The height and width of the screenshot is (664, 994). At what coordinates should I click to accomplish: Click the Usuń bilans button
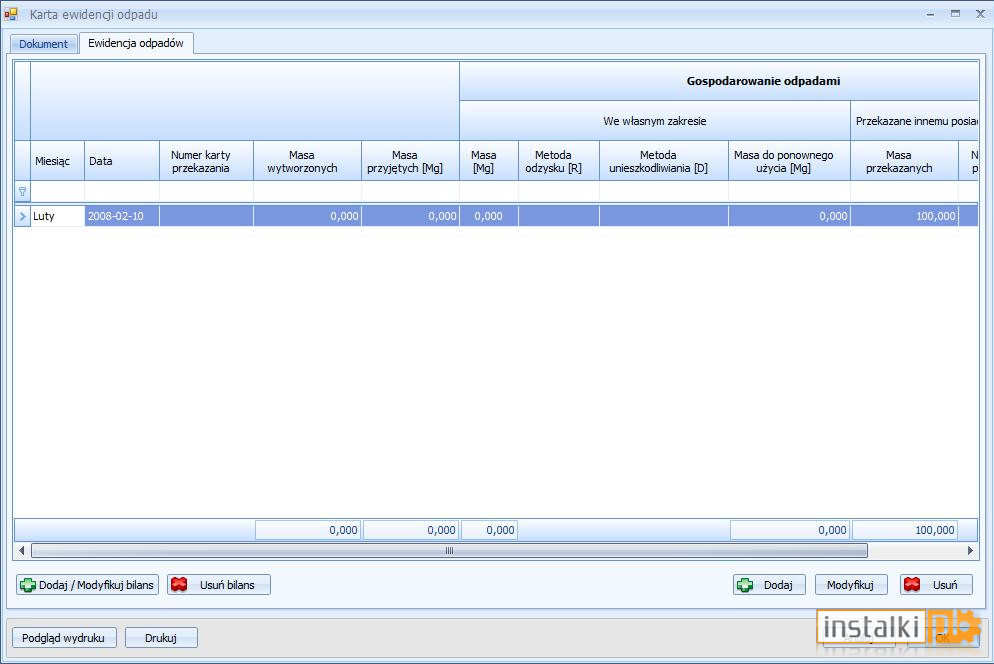[x=219, y=585]
